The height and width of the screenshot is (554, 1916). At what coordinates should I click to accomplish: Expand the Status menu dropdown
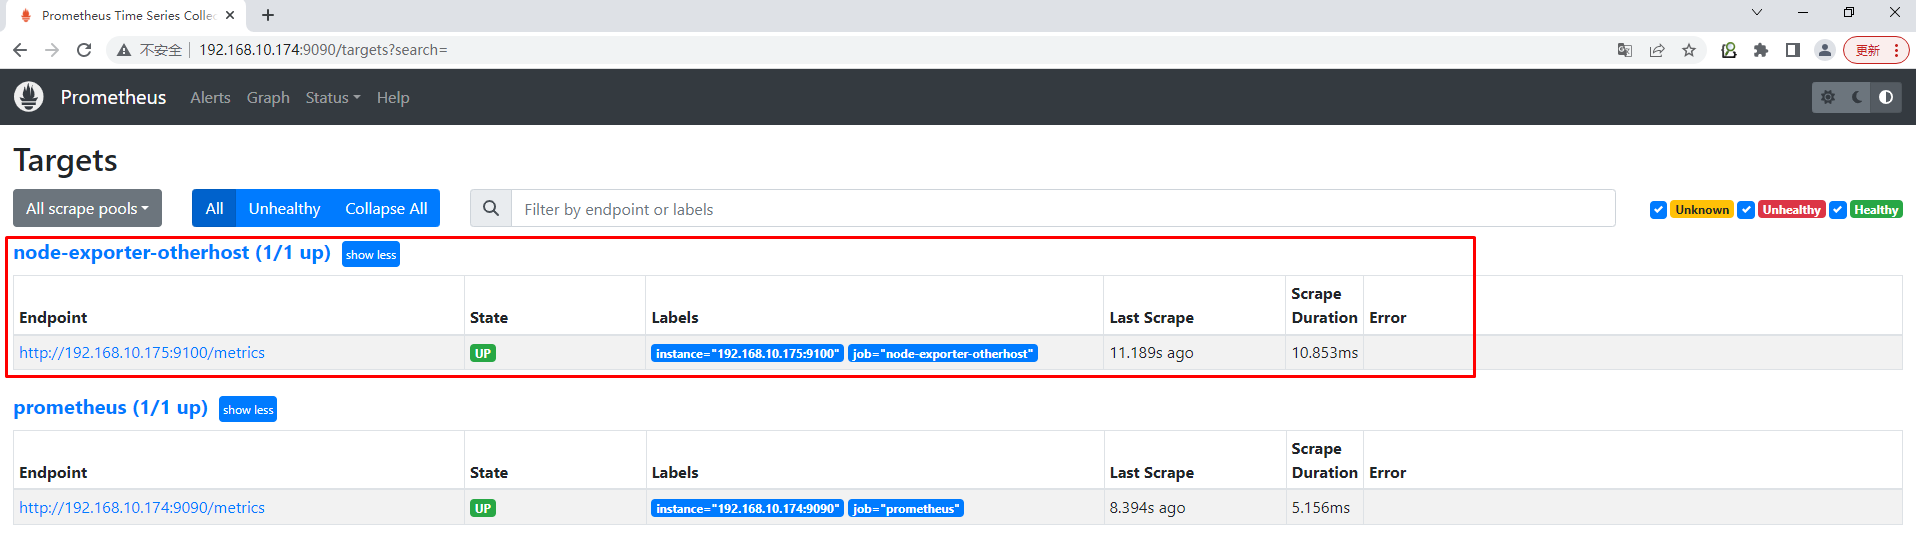click(333, 97)
